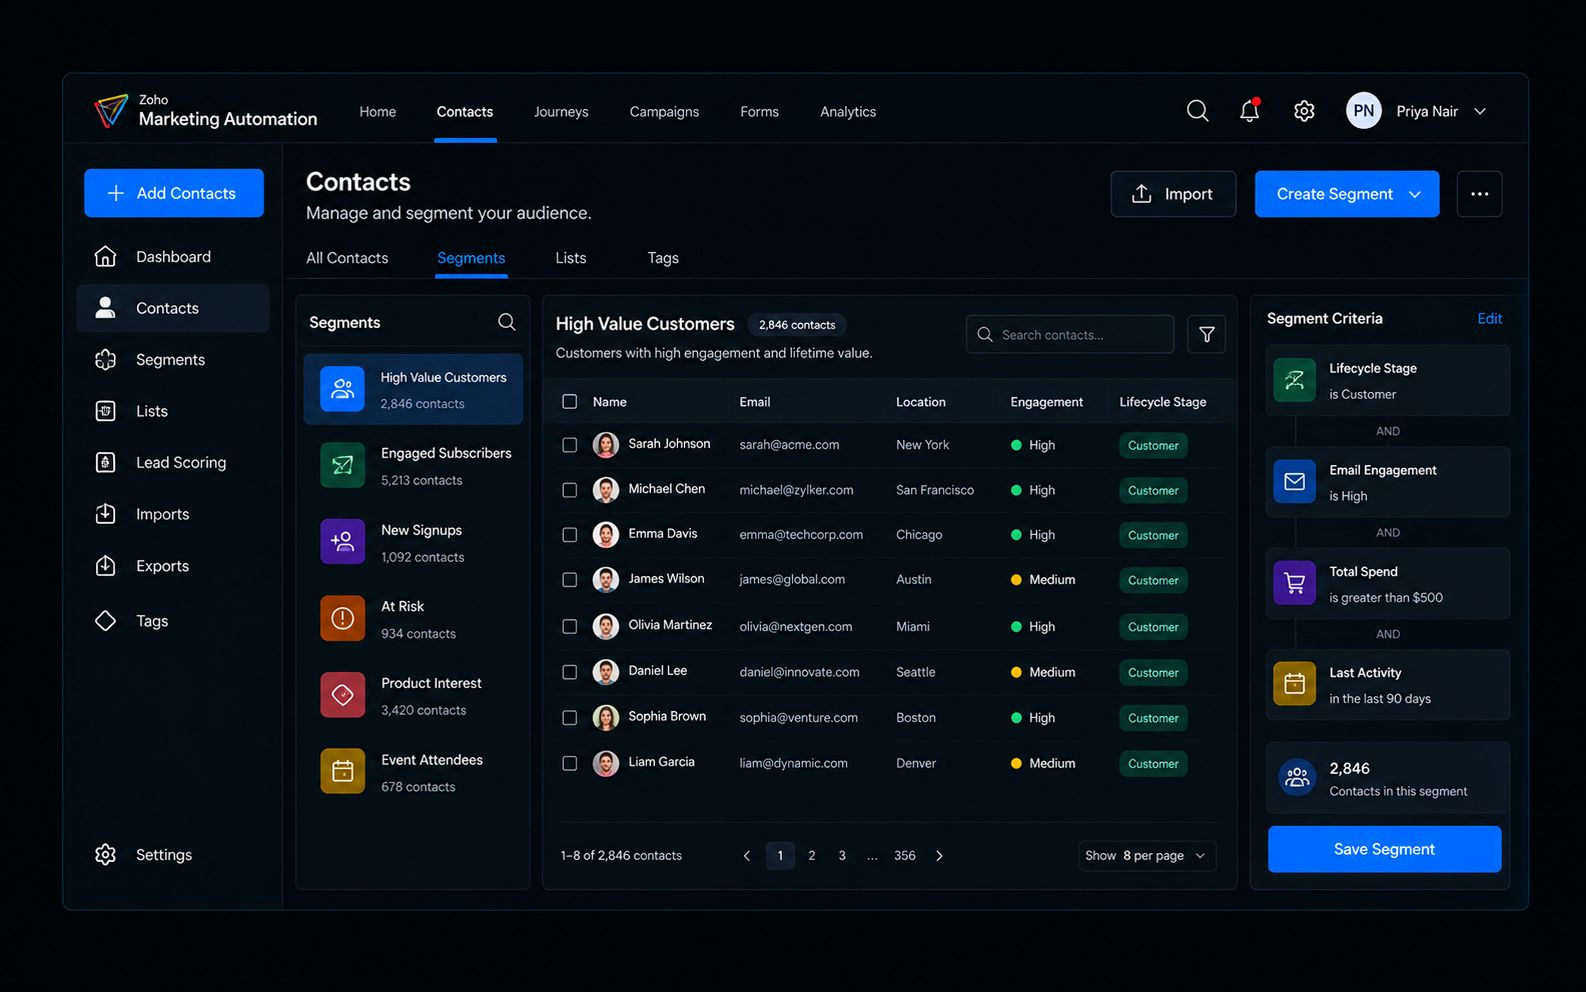Open the global search magnifier in header

coord(1197,111)
